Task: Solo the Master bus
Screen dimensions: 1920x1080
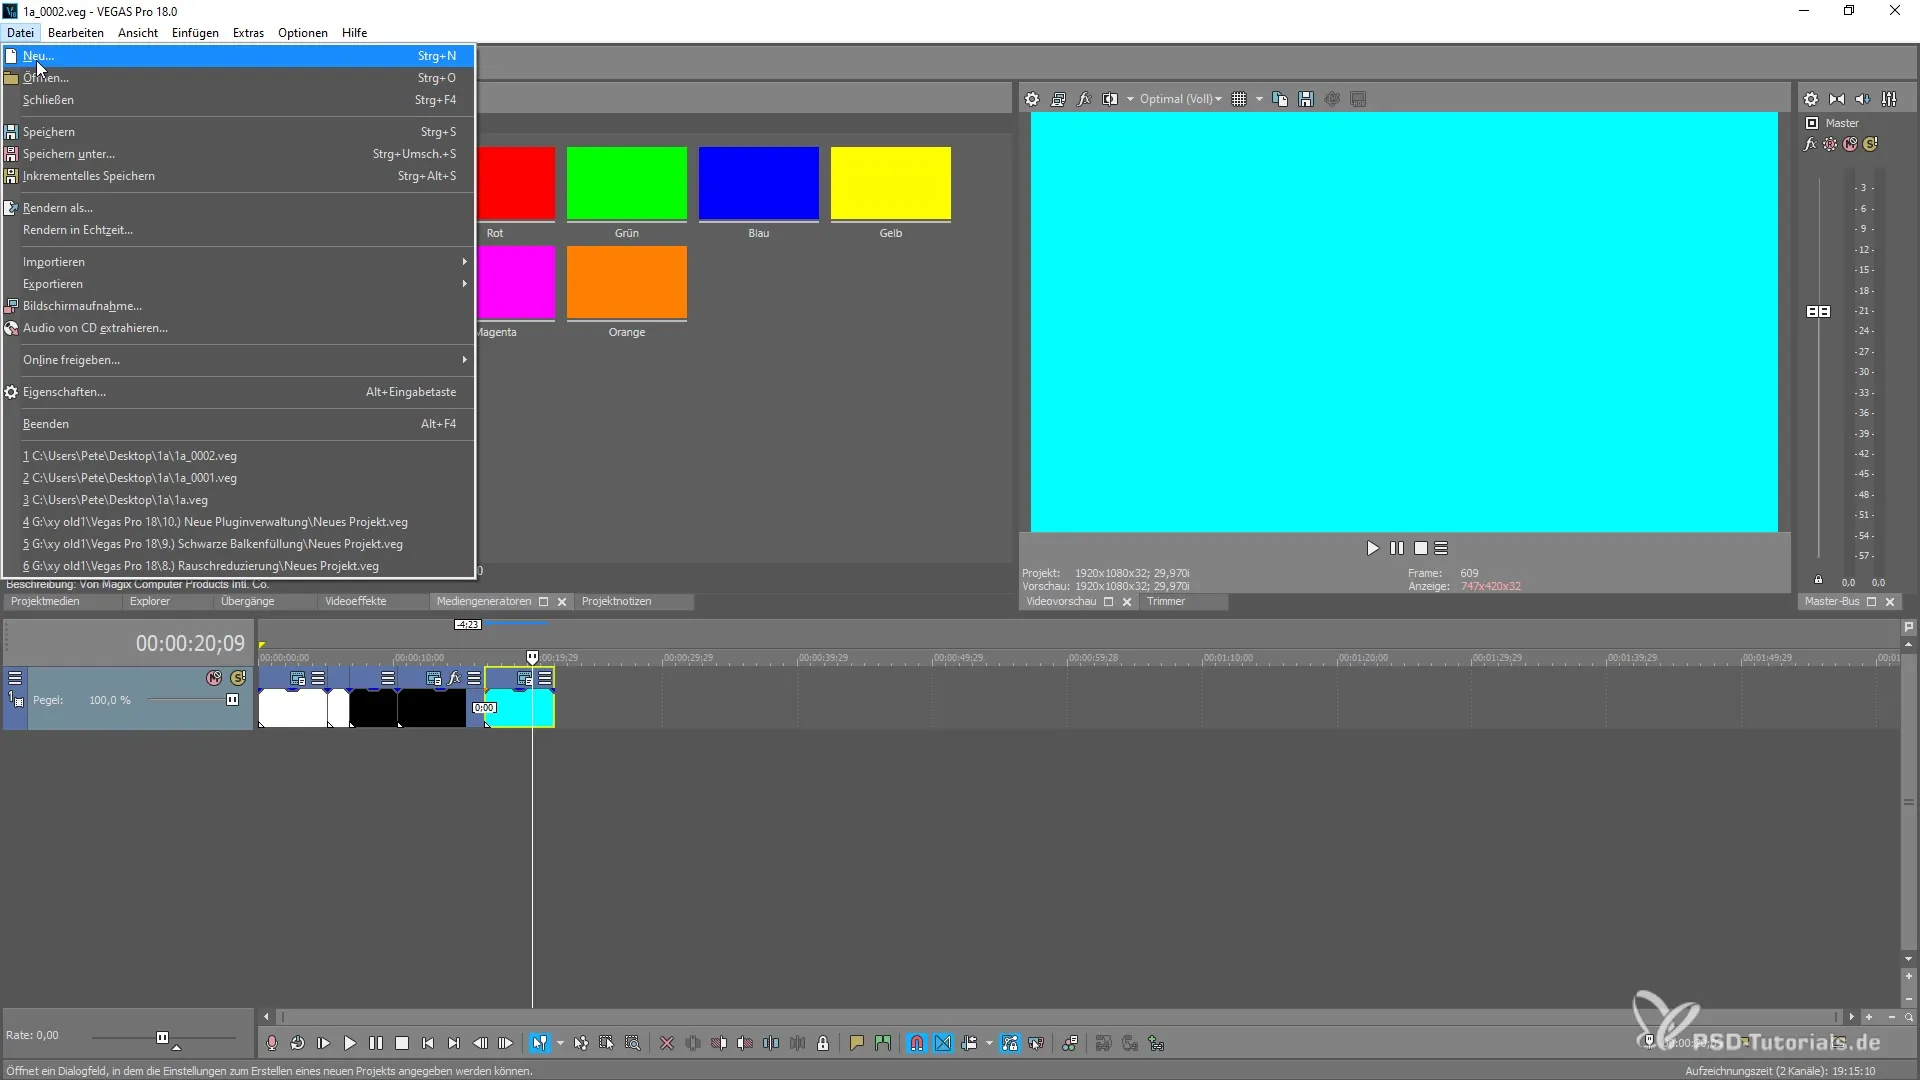Action: (x=1871, y=144)
